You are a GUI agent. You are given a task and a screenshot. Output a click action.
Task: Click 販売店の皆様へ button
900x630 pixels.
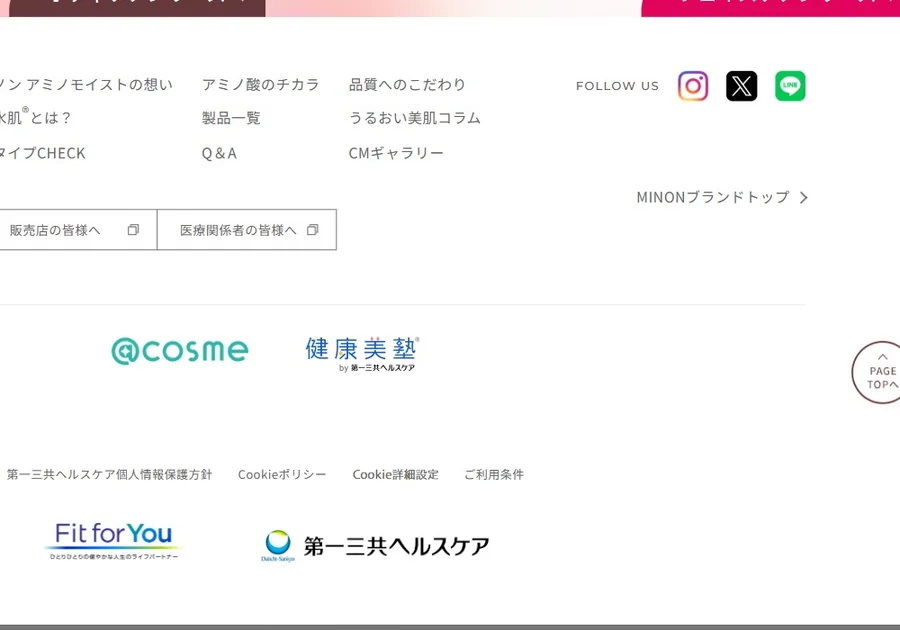click(78, 230)
